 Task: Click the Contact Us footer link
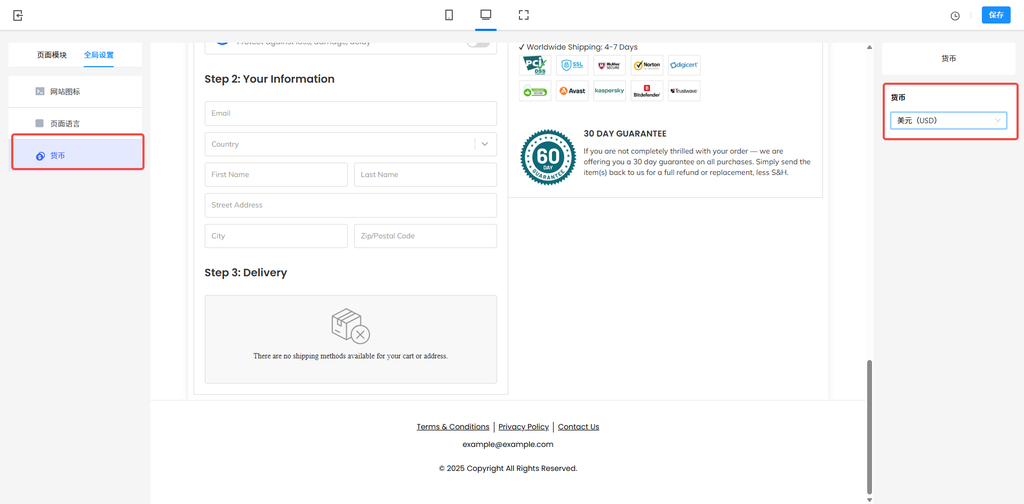(x=578, y=427)
